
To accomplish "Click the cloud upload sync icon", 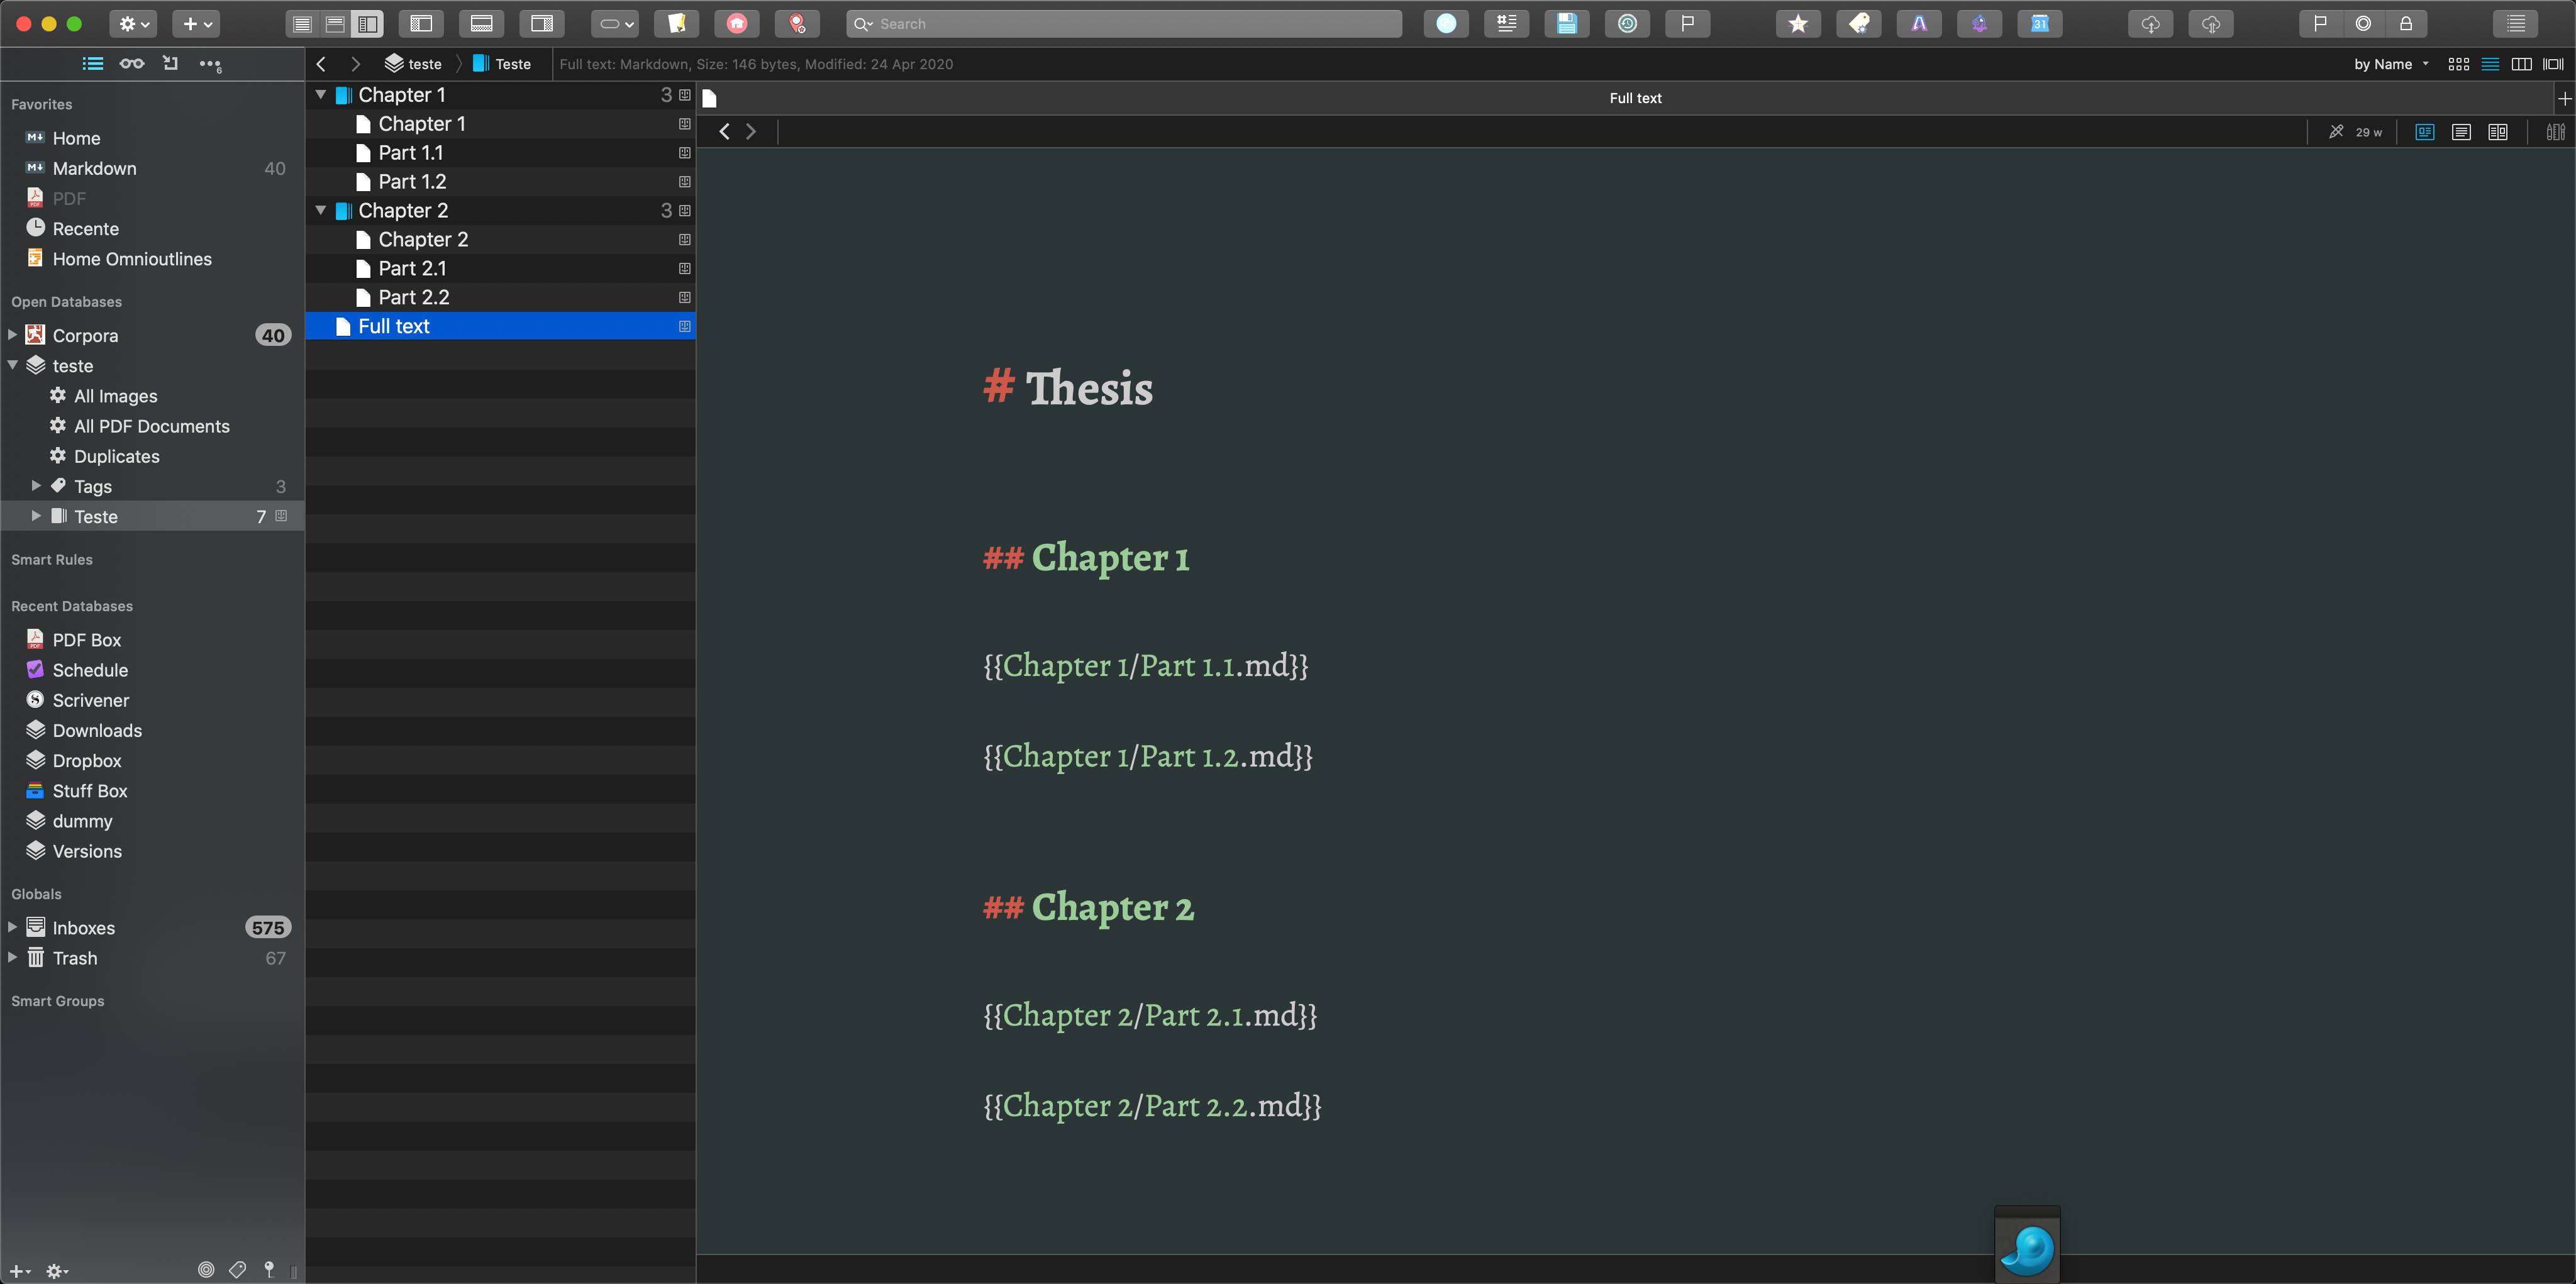I will (x=2211, y=24).
